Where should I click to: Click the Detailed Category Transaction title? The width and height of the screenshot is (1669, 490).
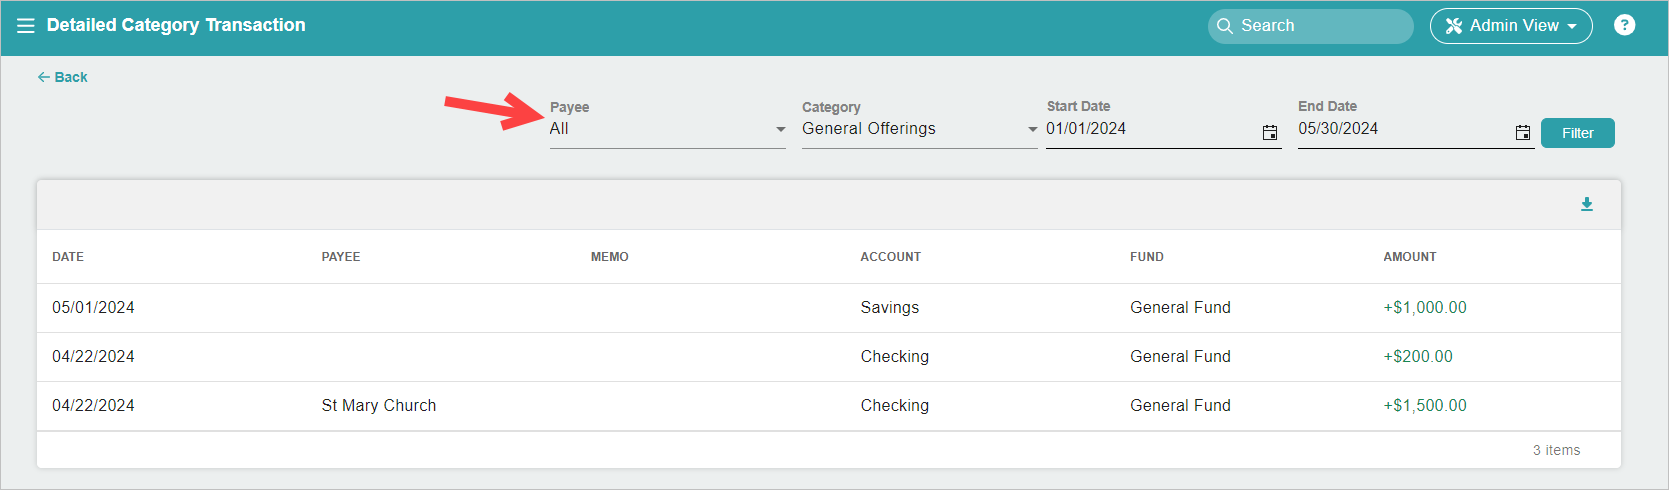click(176, 26)
